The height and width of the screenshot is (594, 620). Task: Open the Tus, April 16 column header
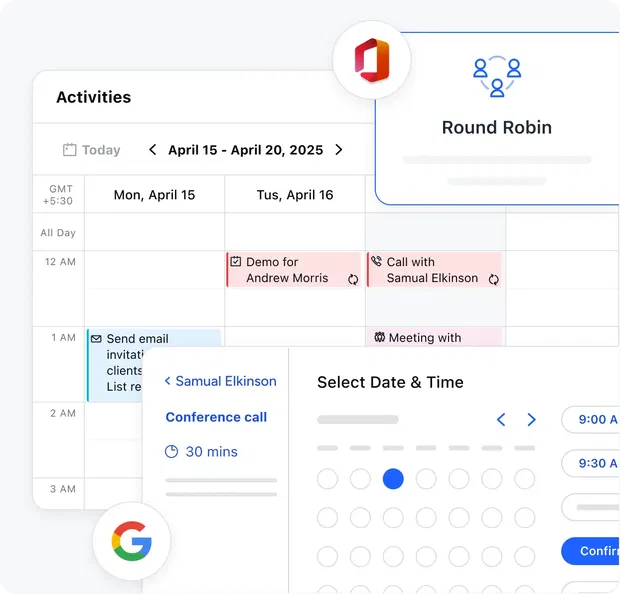click(294, 195)
